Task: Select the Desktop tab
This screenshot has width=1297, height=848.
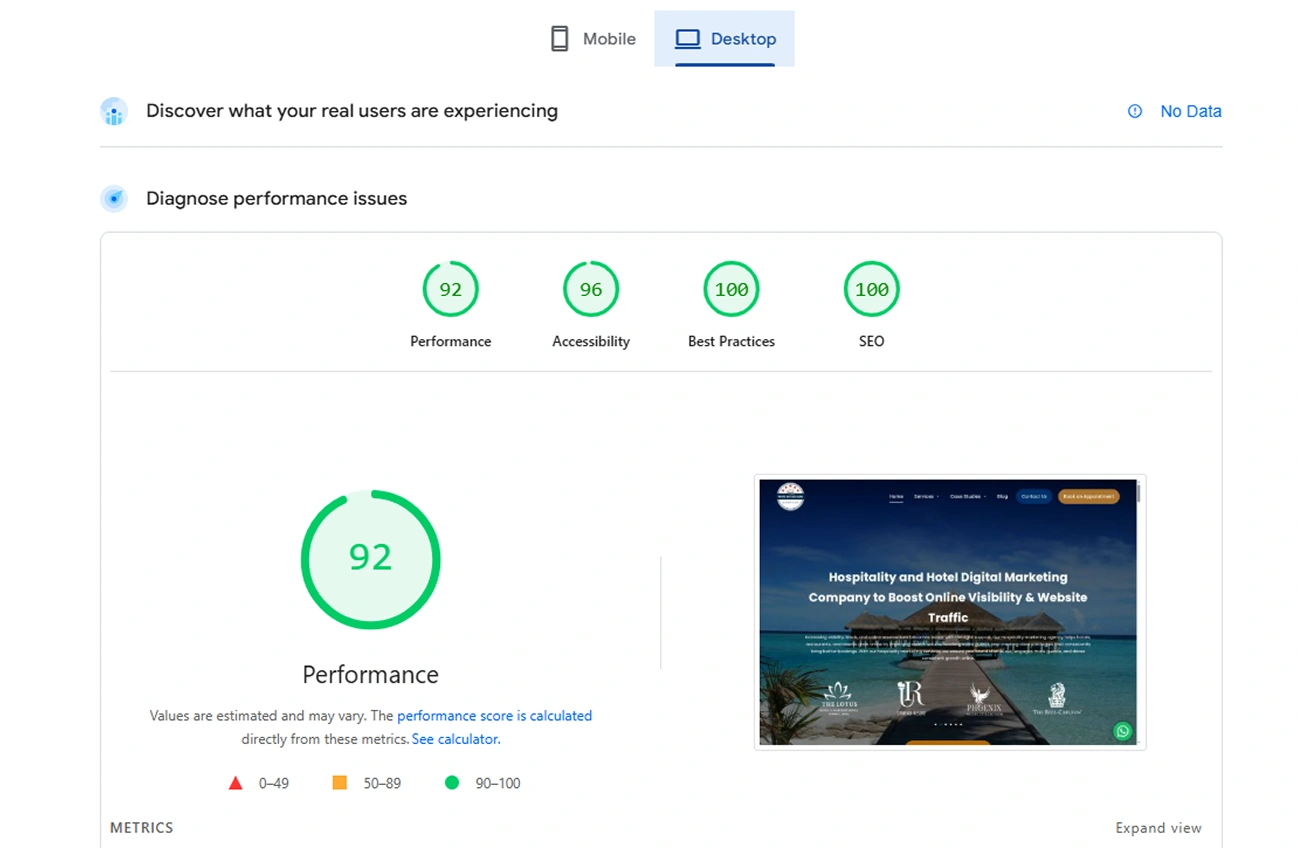Action: 725,39
